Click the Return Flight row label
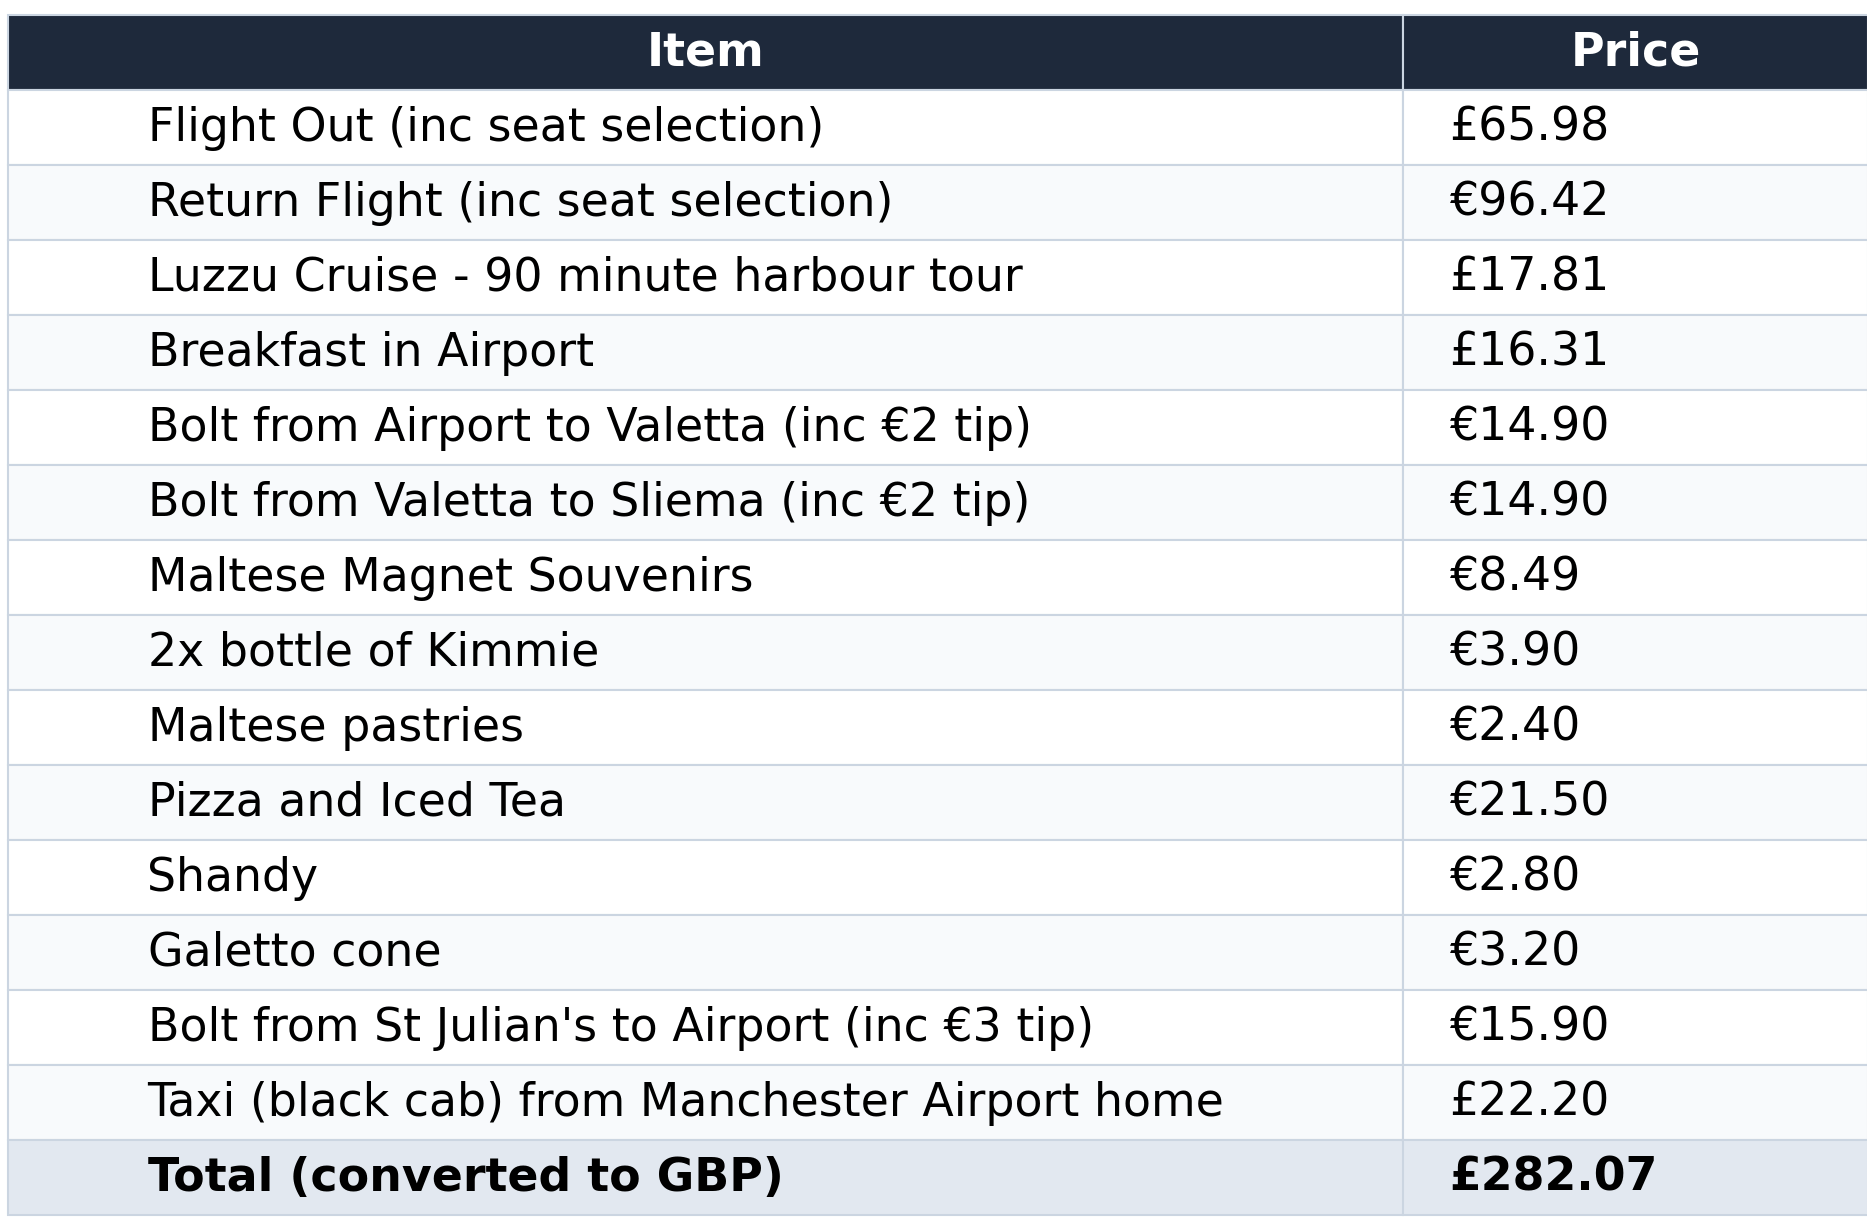Viewport: 1867px width, 1223px height. tap(705, 202)
